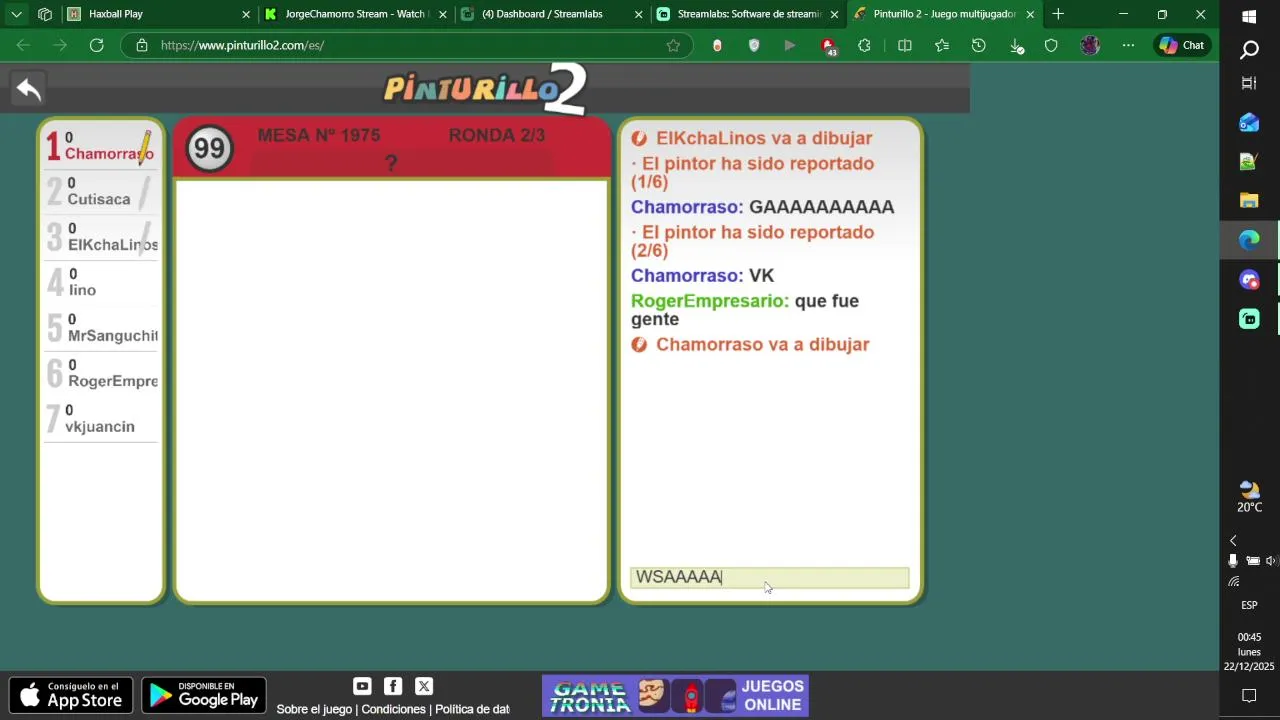Viewport: 1280px width, 720px height.
Task: Open Streamlabs green taskbar icon
Action: [1249, 319]
